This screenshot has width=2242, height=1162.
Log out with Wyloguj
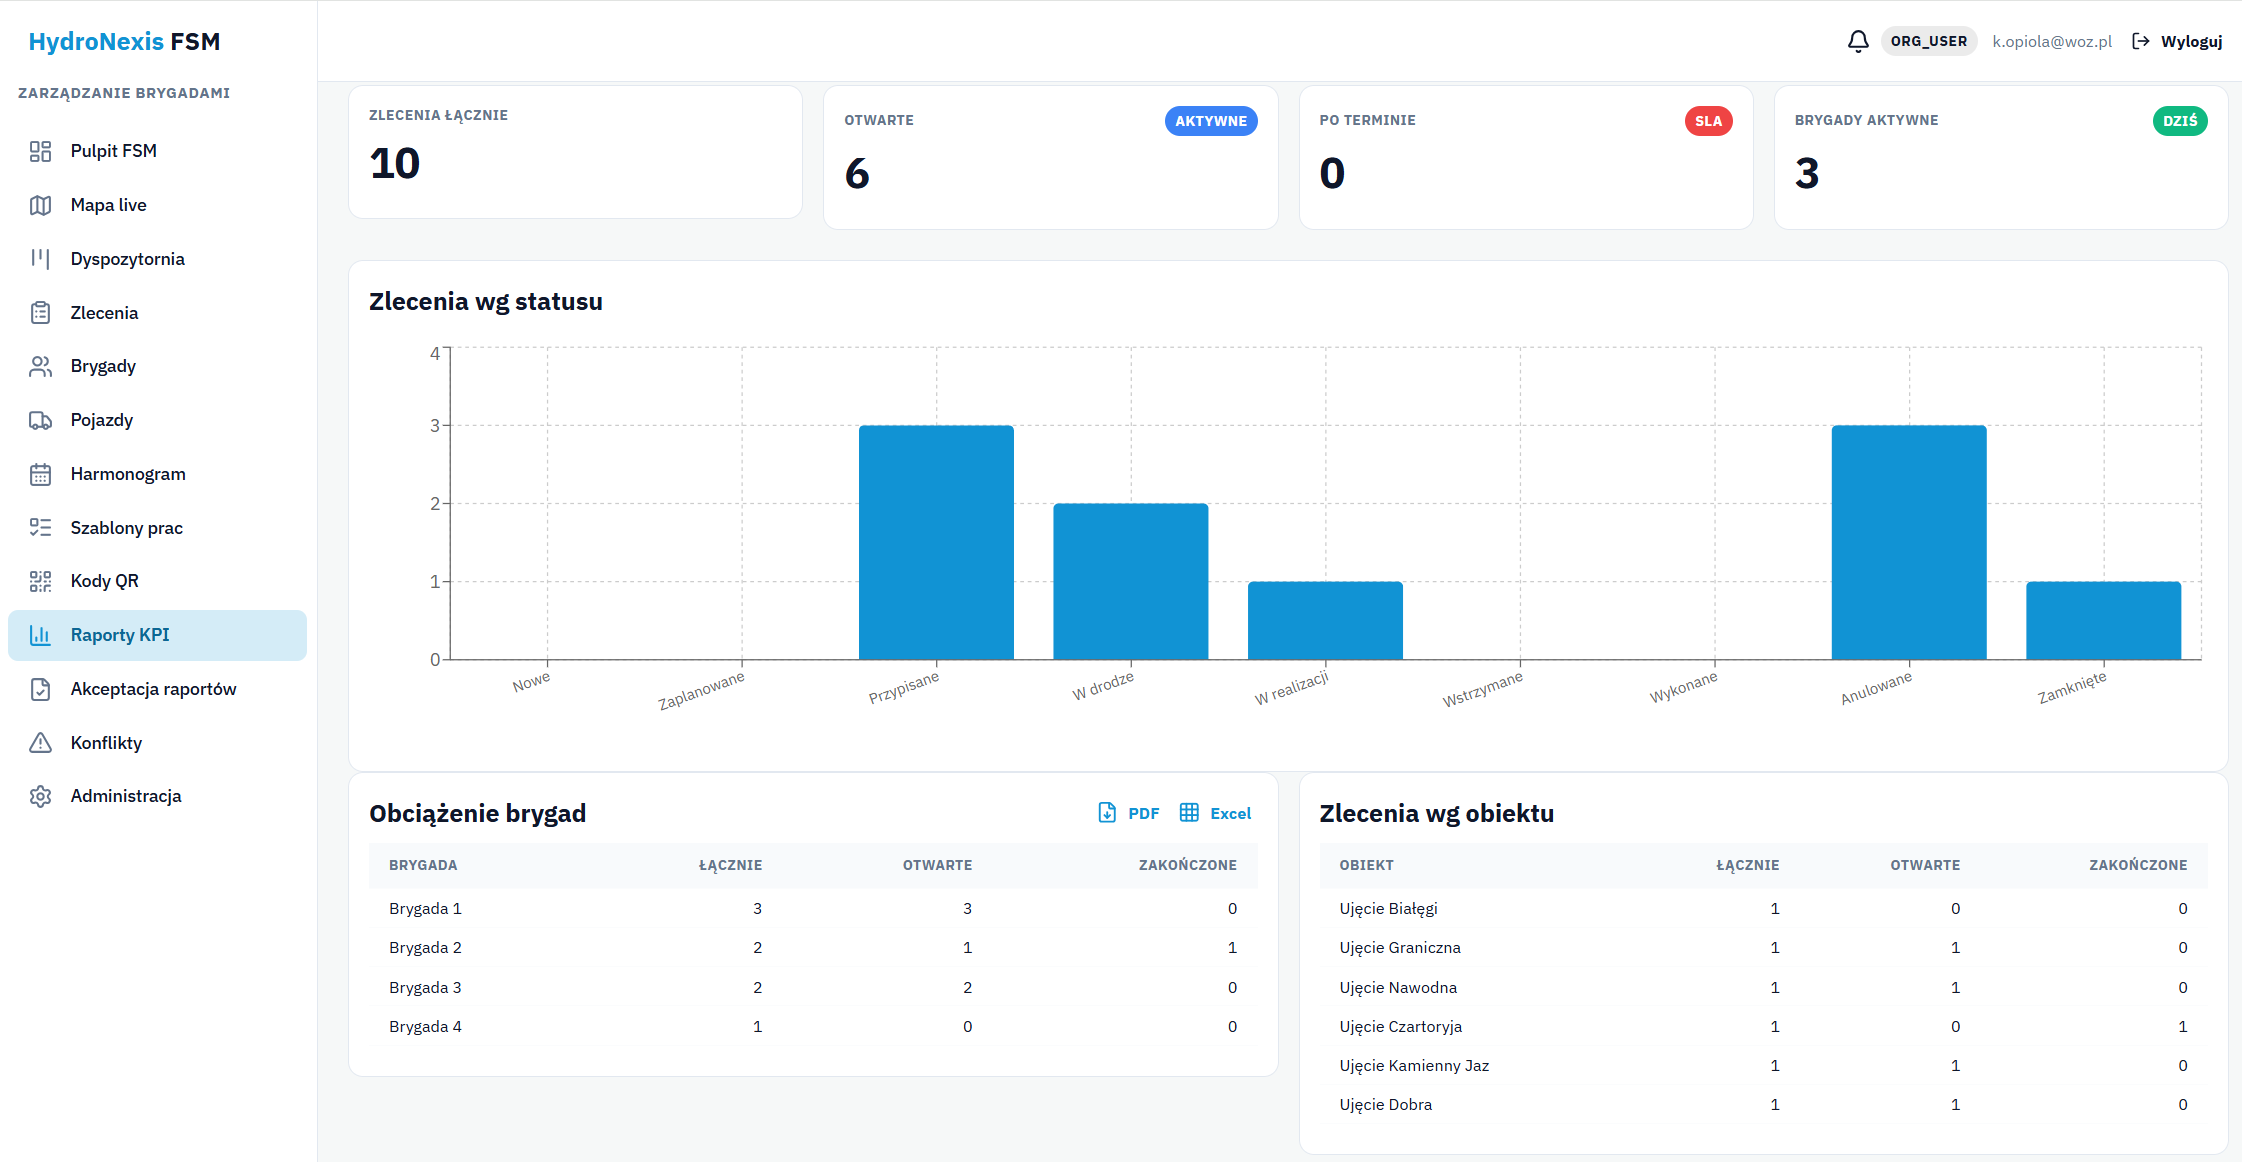(x=2177, y=41)
